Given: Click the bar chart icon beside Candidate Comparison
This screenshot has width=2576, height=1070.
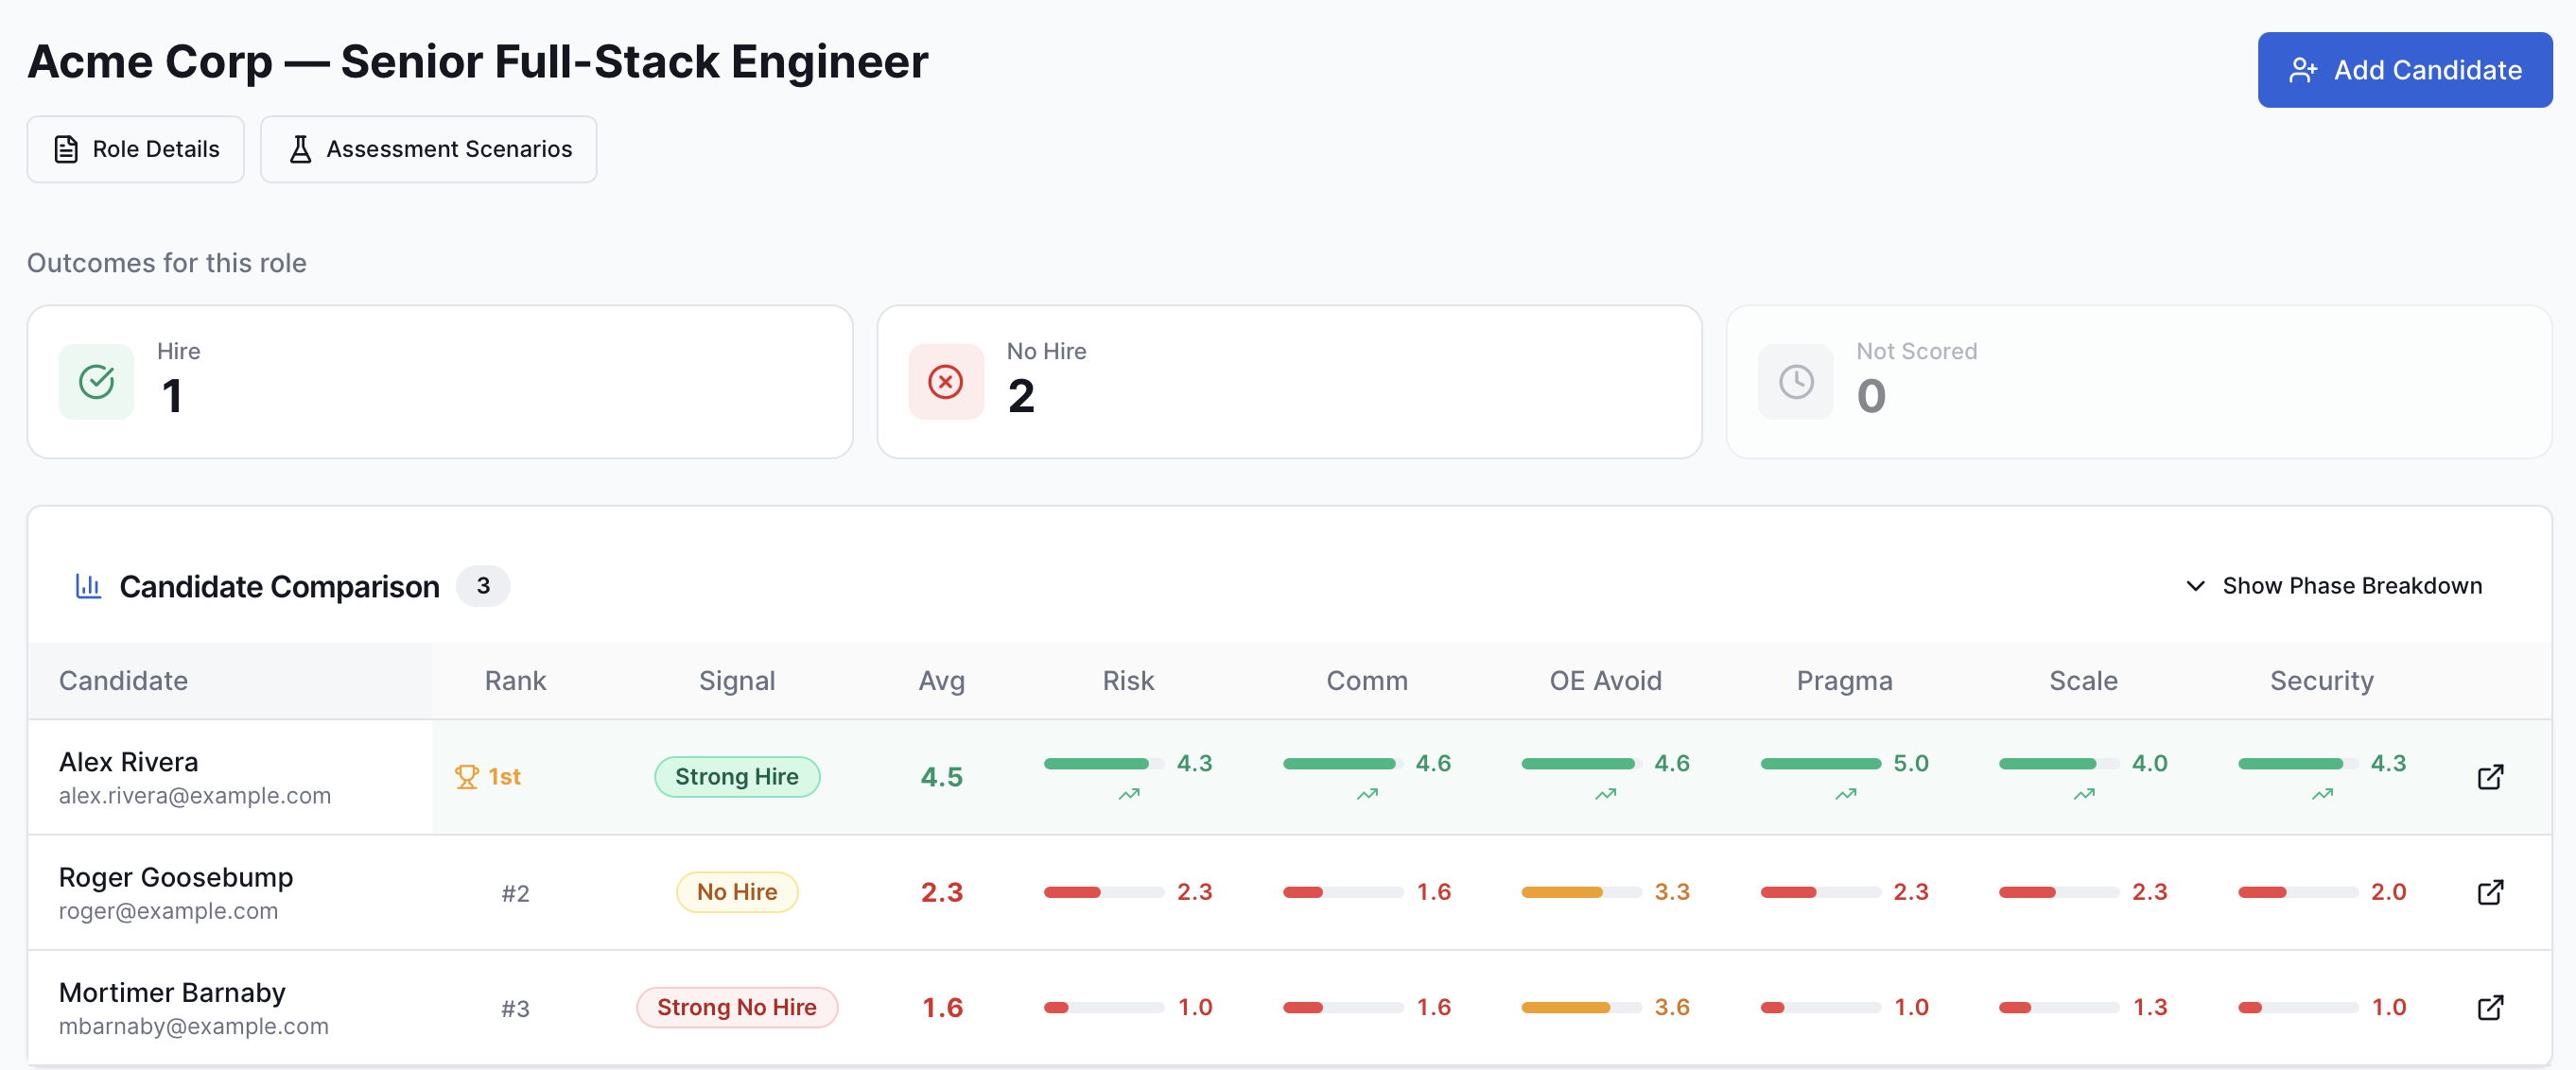Looking at the screenshot, I should pyautogui.click(x=88, y=586).
